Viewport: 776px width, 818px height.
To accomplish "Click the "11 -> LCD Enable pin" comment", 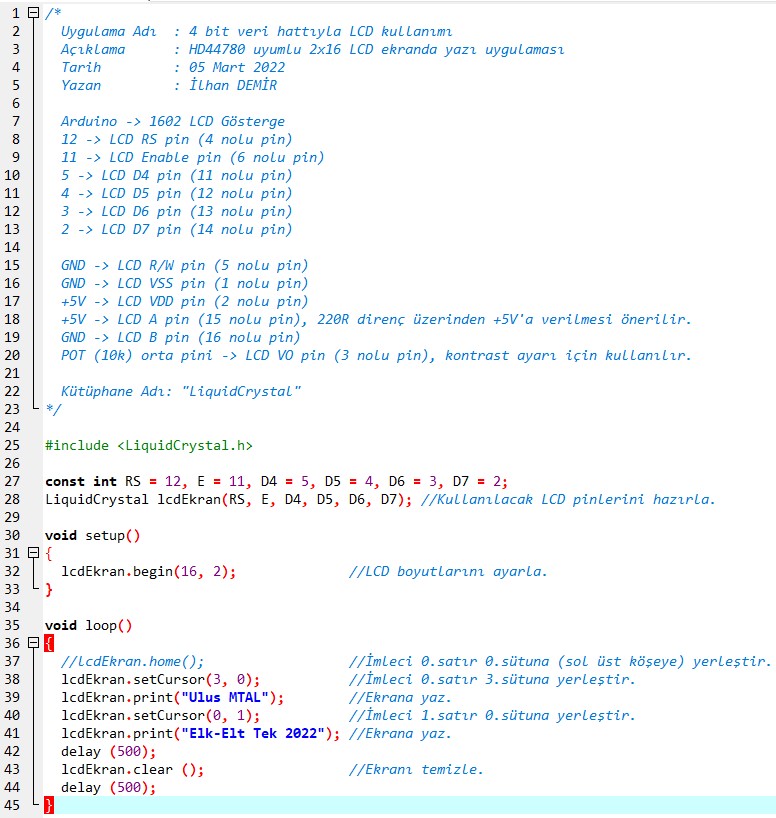I will pos(141,157).
